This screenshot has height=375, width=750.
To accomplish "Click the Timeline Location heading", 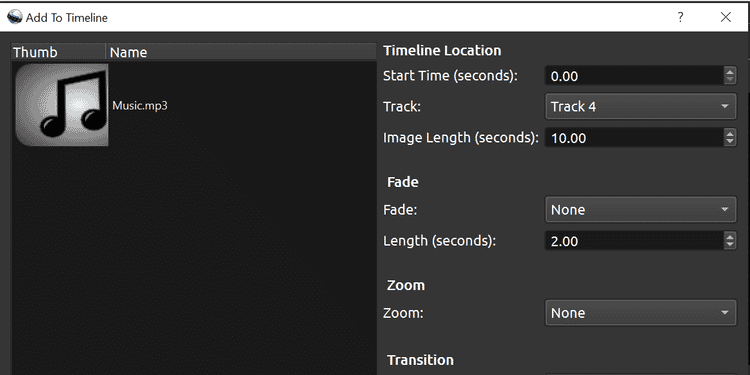I will [442, 50].
